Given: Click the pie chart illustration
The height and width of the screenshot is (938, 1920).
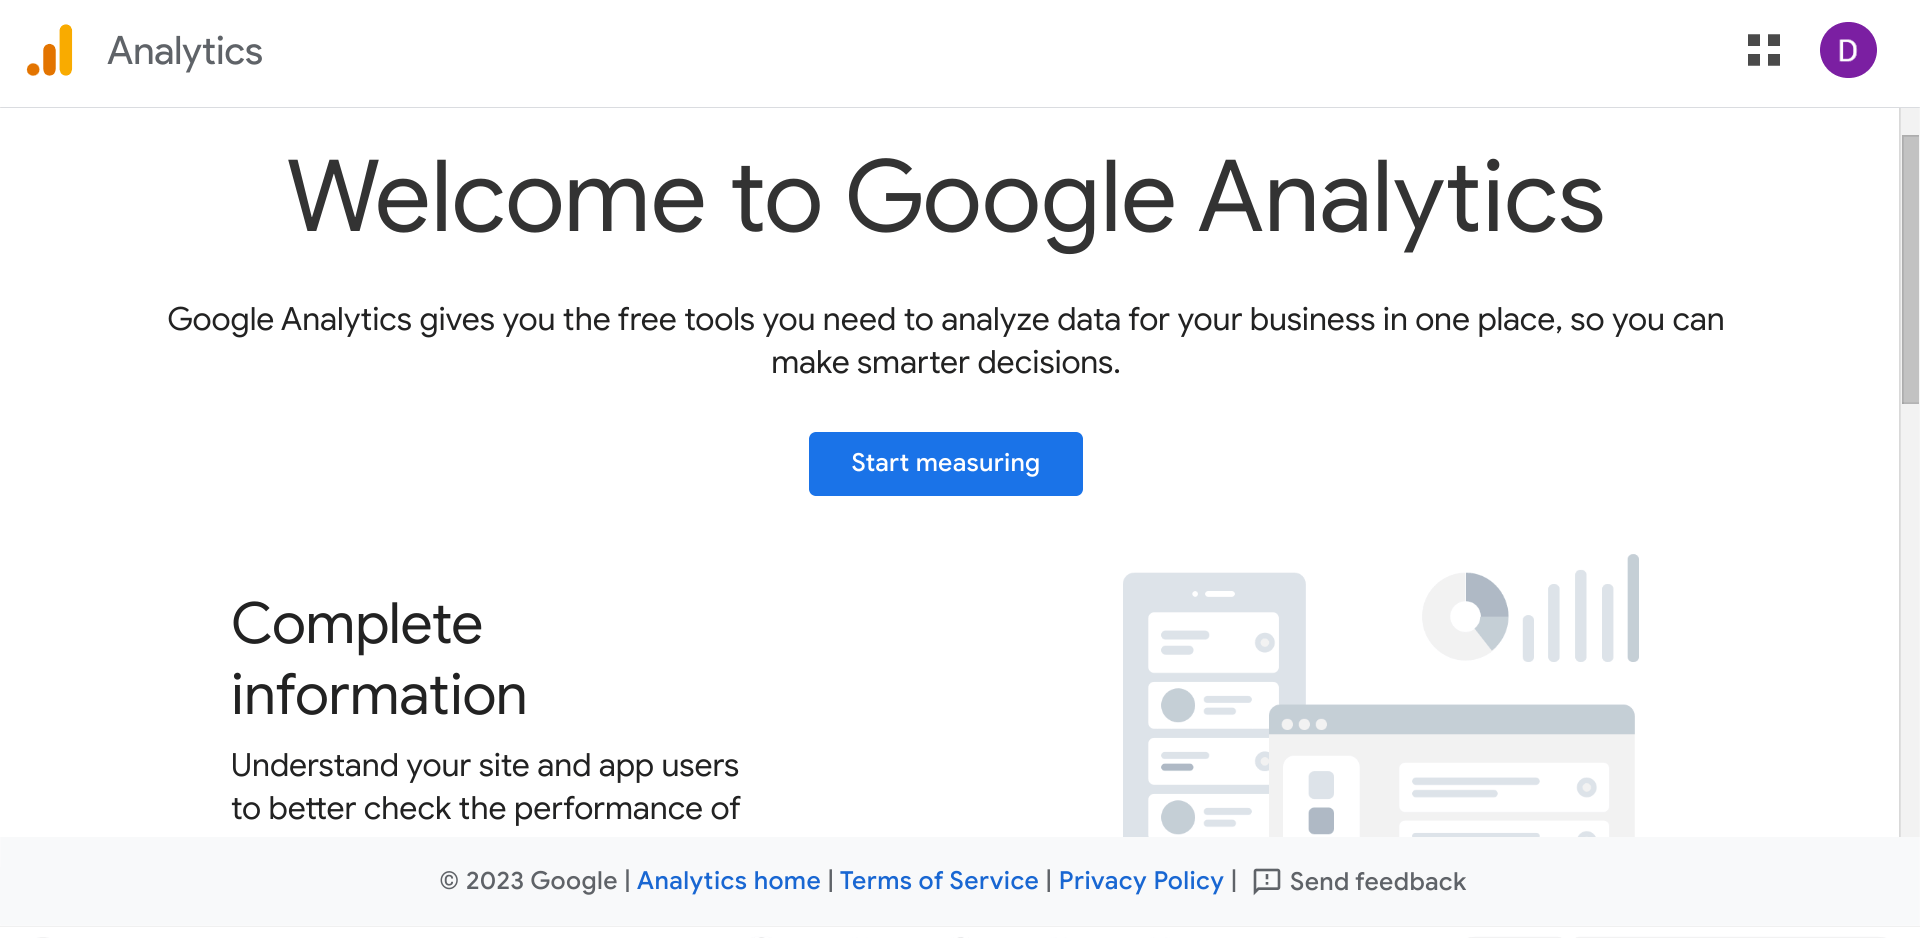Looking at the screenshot, I should click(1466, 615).
